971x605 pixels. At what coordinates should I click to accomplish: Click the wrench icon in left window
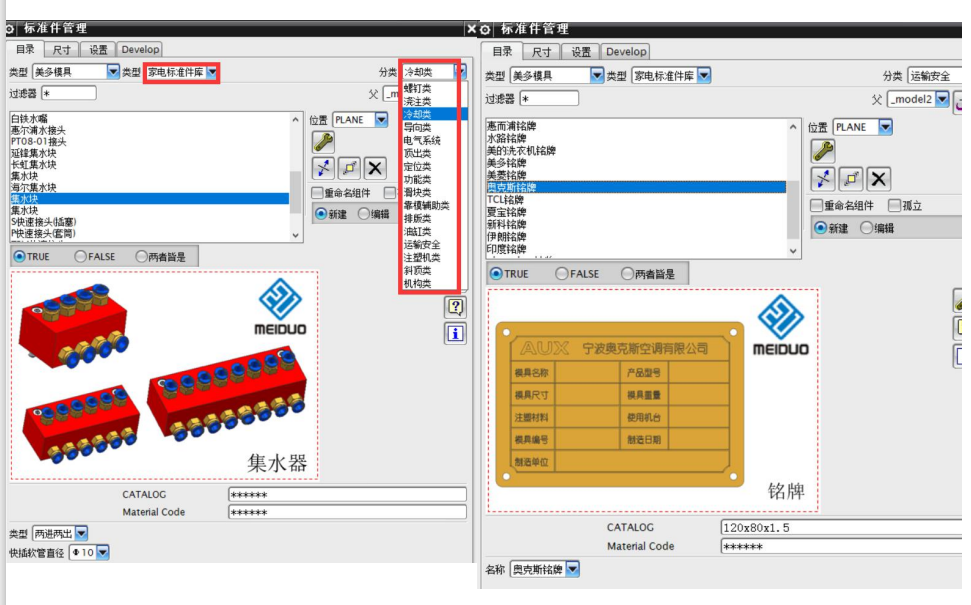click(323, 142)
